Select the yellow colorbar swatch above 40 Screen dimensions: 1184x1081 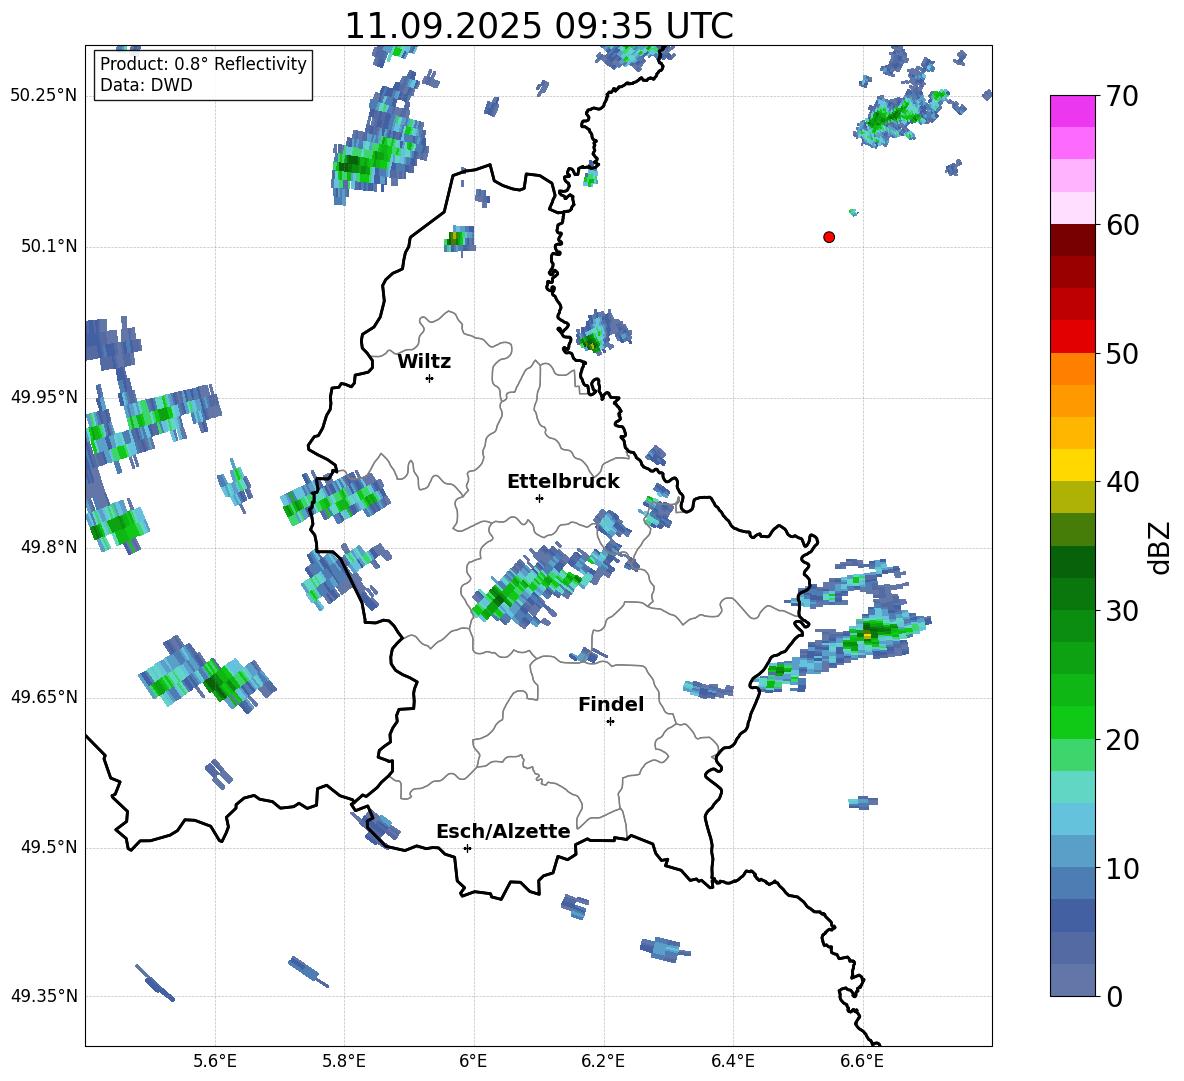(x=1073, y=465)
